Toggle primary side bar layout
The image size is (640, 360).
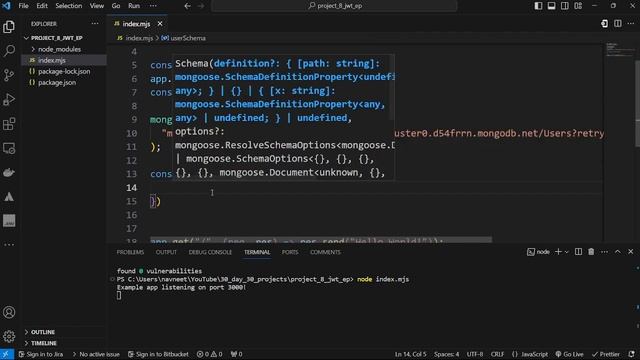tap(538, 6)
